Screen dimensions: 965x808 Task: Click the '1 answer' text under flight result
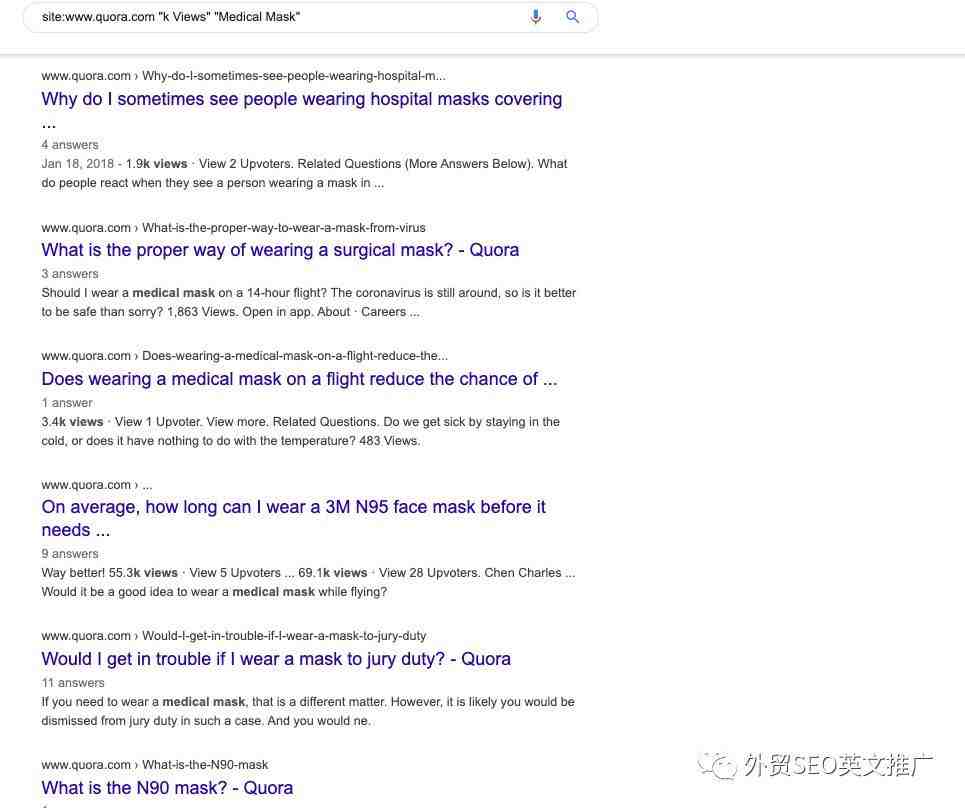click(67, 403)
